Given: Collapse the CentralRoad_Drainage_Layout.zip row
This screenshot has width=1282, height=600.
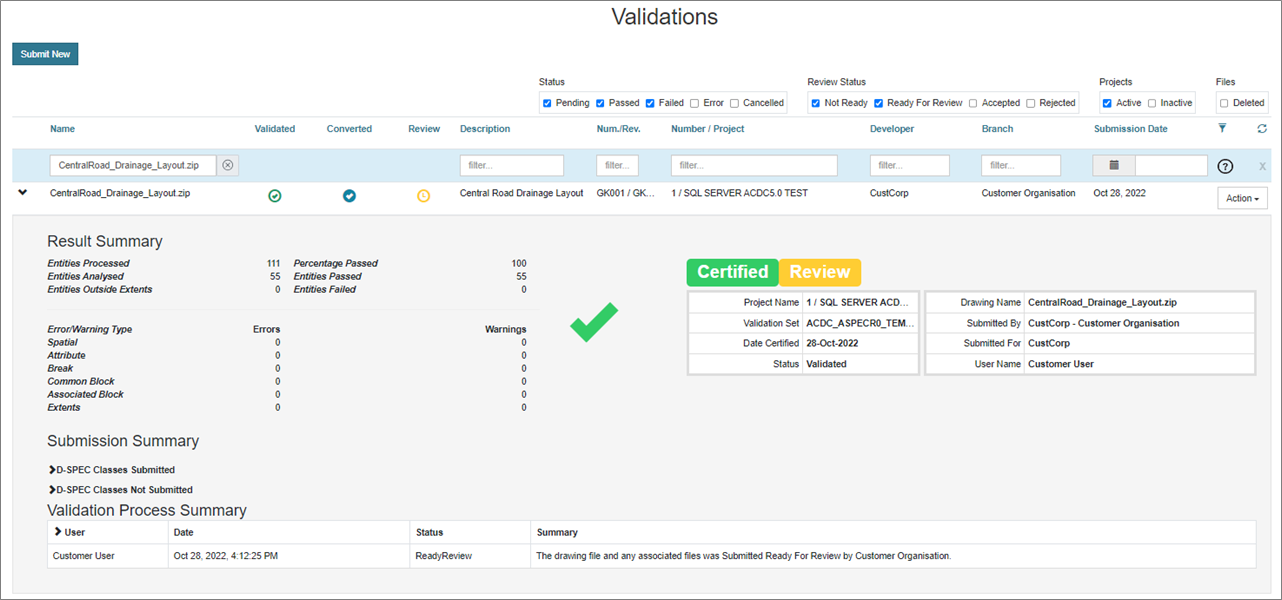Looking at the screenshot, I should (22, 193).
